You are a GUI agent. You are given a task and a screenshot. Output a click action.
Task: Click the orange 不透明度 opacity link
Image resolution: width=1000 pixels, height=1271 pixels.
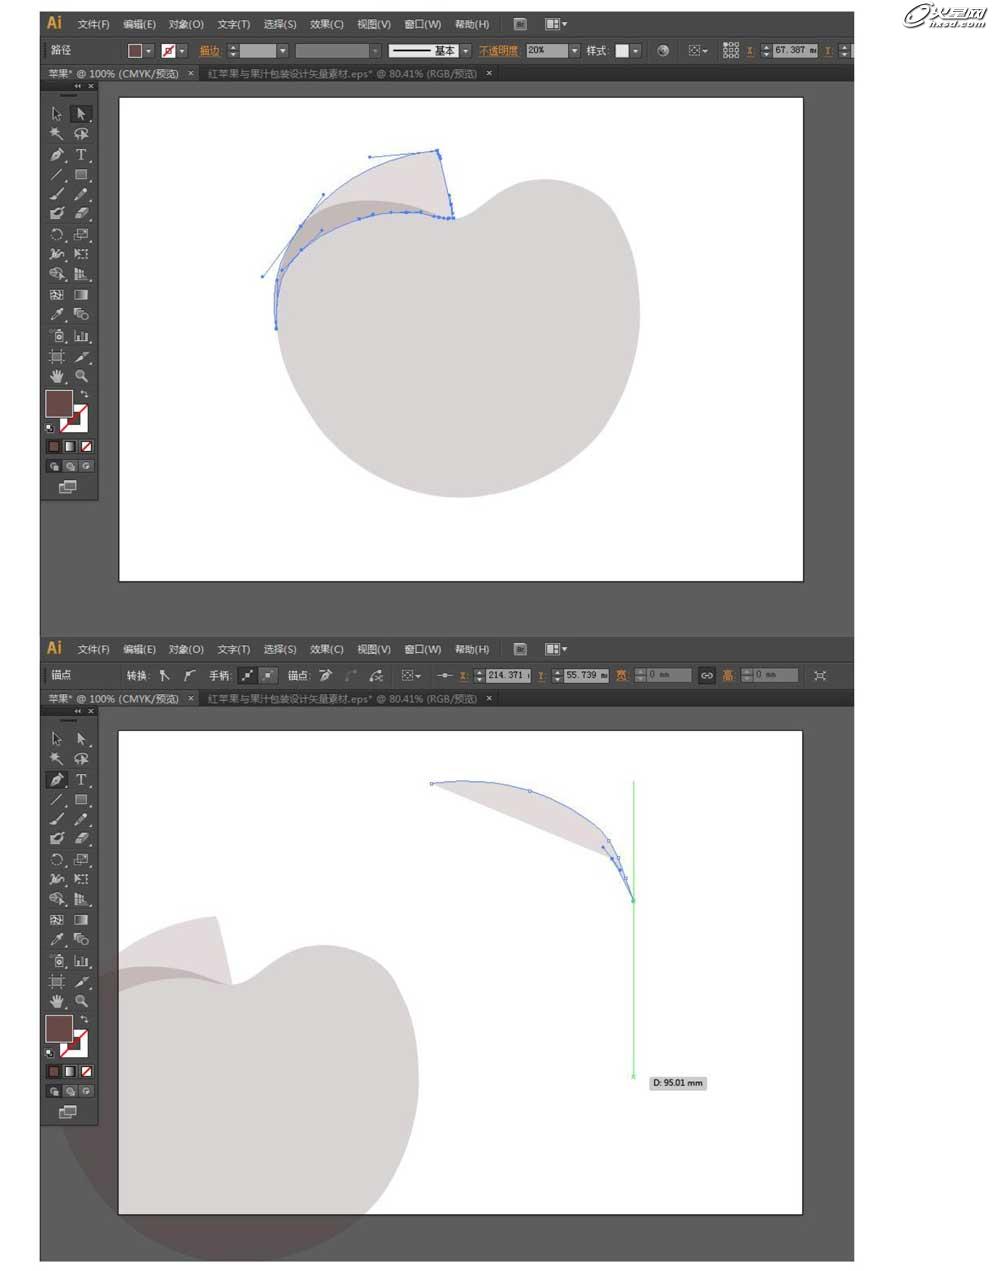pos(499,51)
